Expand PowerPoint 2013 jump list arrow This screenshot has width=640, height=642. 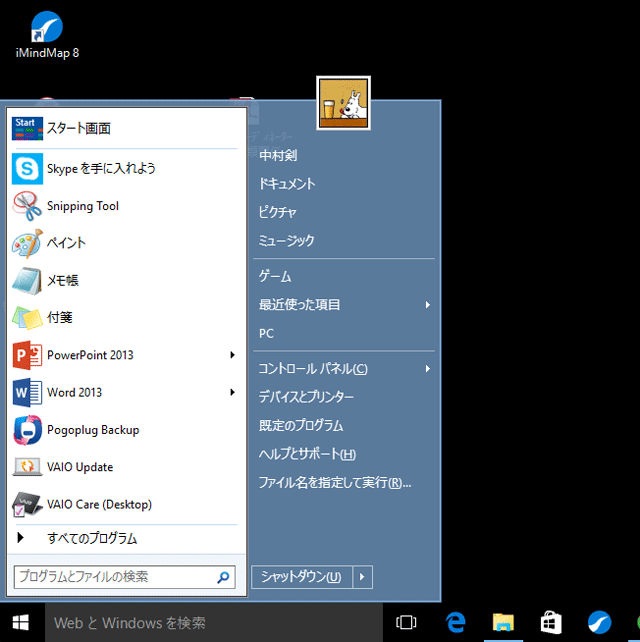(x=232, y=355)
